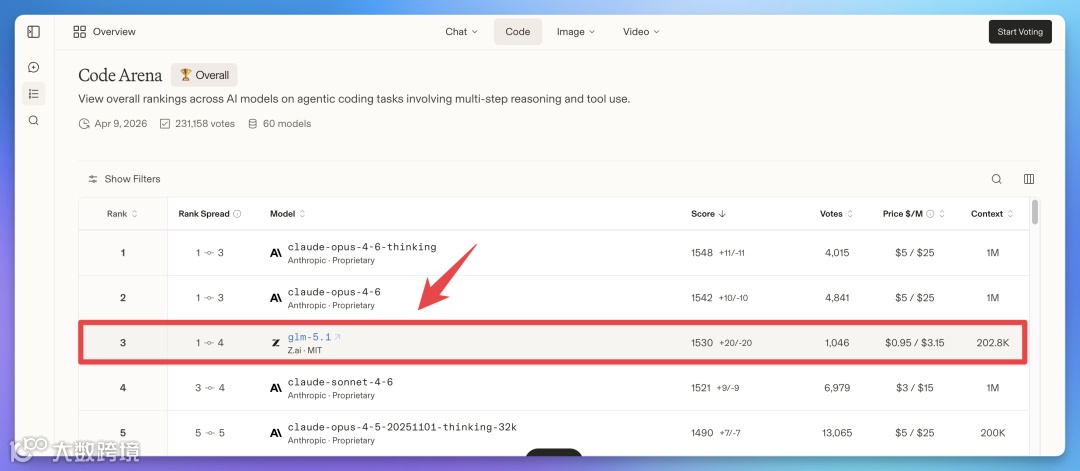Sort by Rank column header

[123, 214]
